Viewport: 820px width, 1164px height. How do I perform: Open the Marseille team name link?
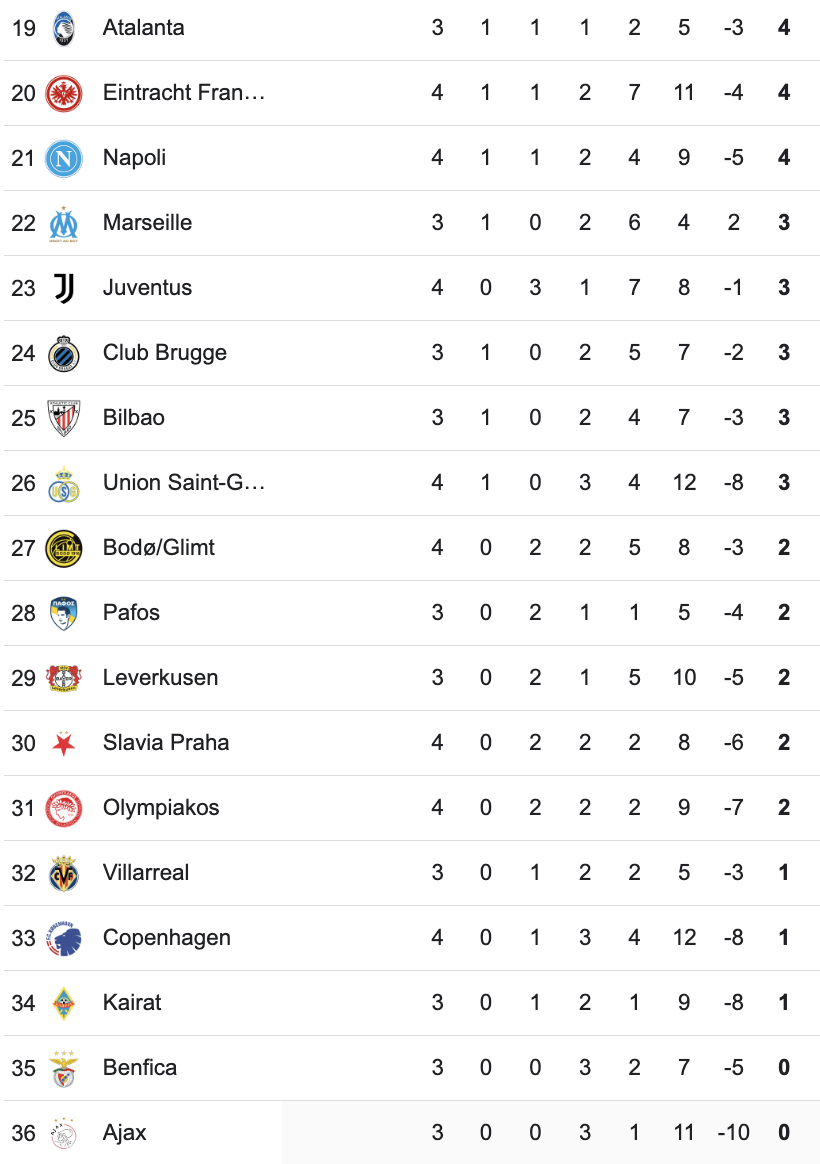click(x=147, y=223)
